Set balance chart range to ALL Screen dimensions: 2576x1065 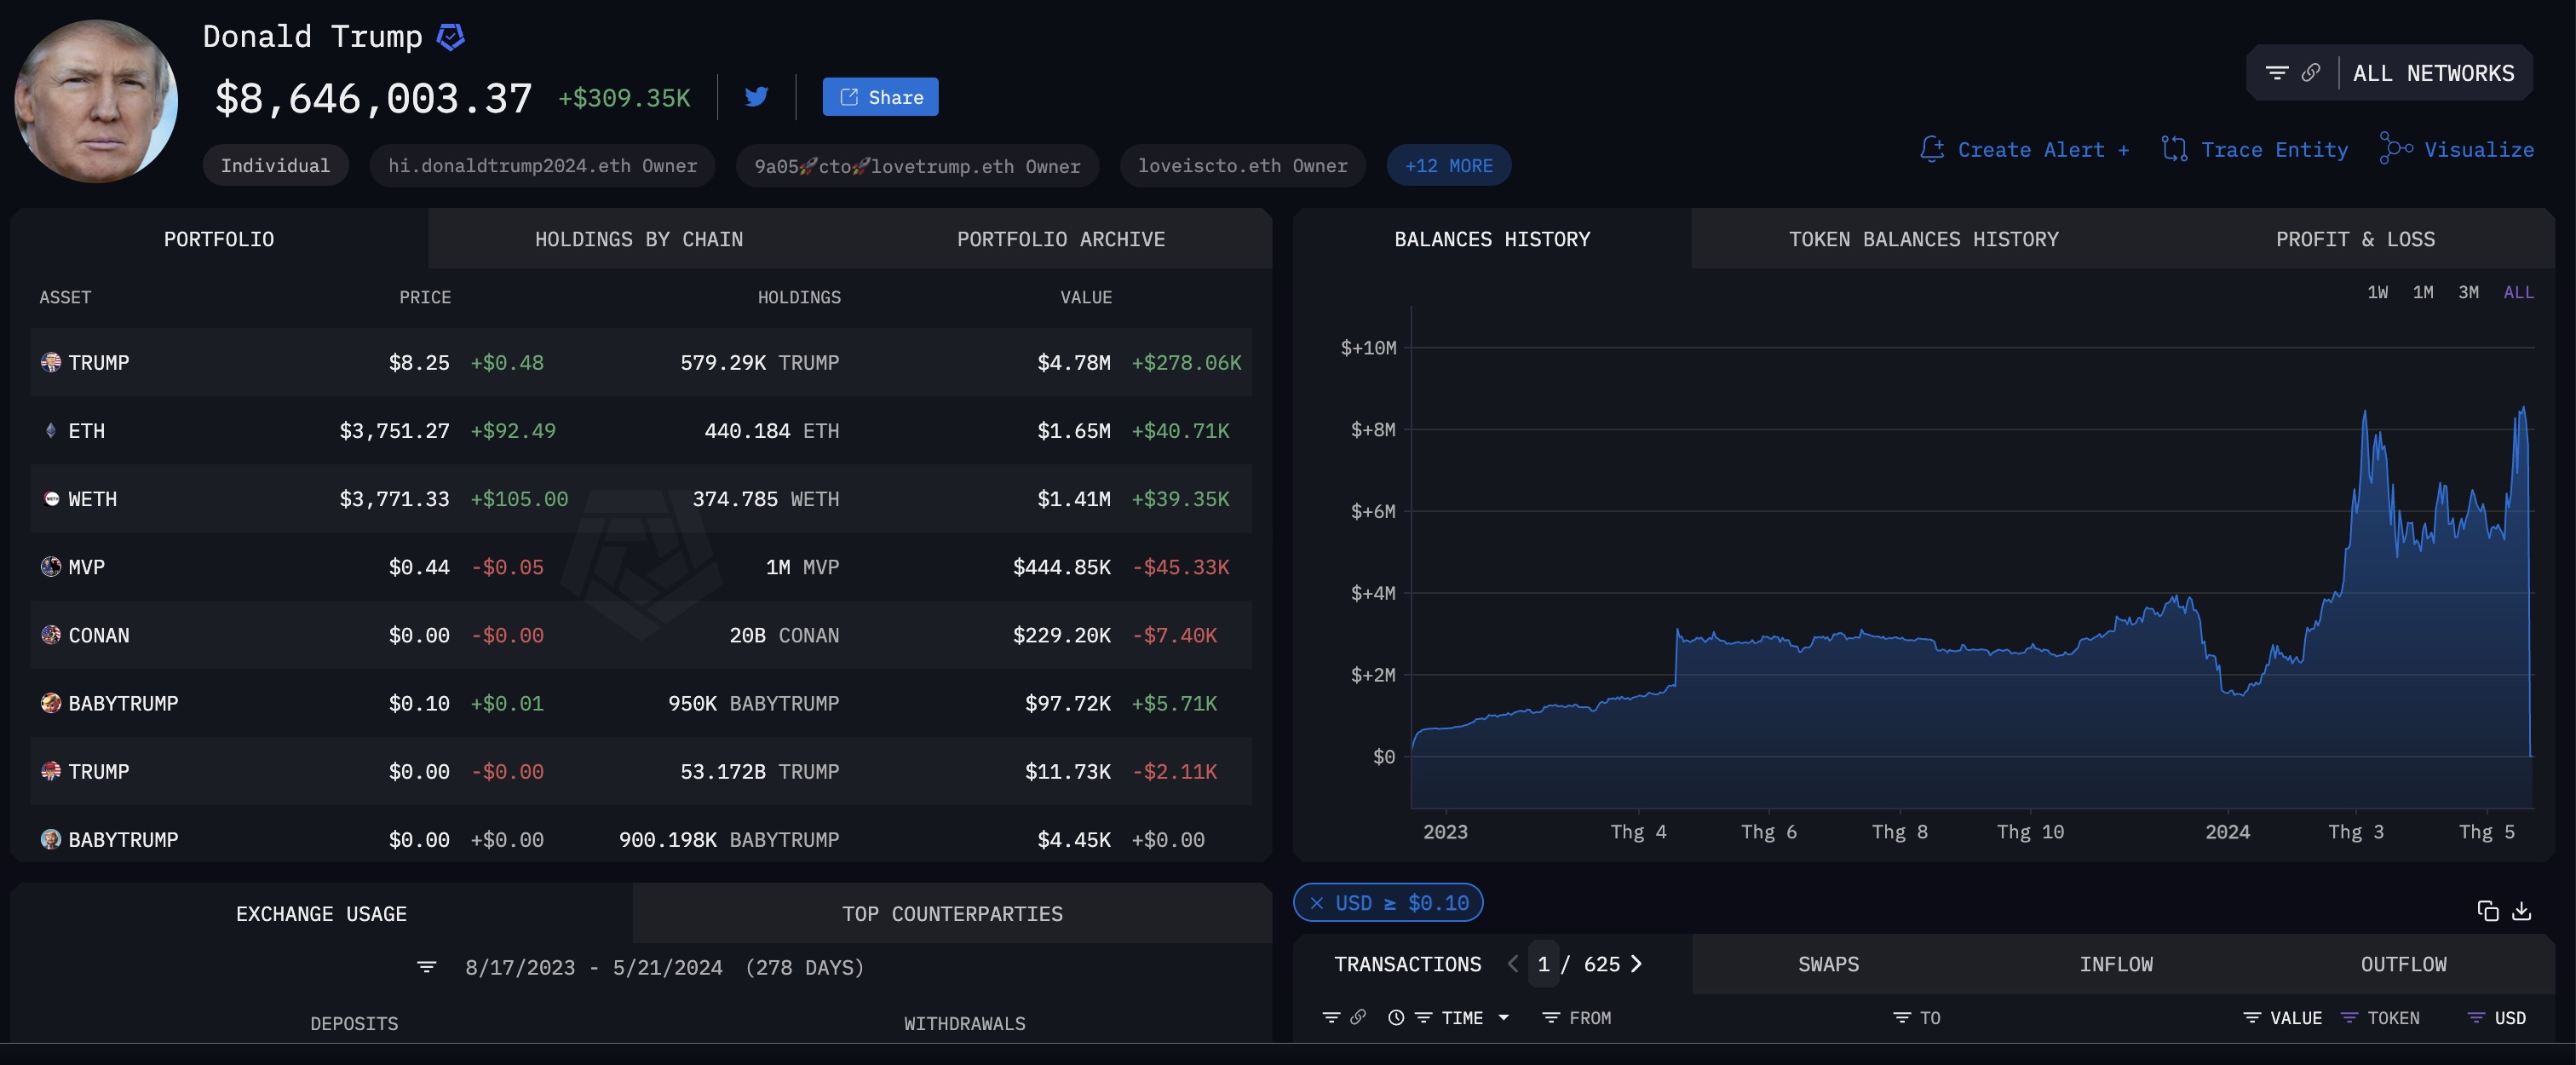pos(2519,292)
